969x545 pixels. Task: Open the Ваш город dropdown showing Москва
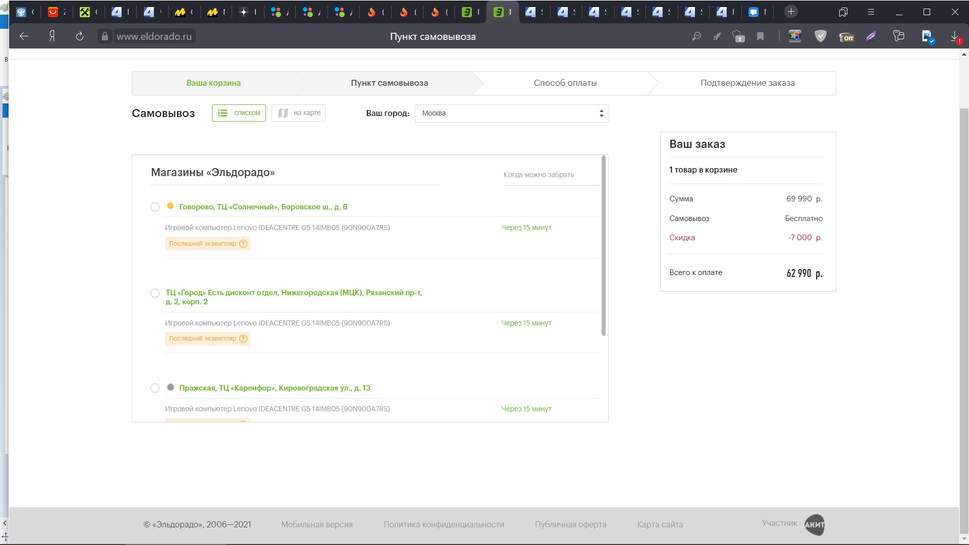511,113
